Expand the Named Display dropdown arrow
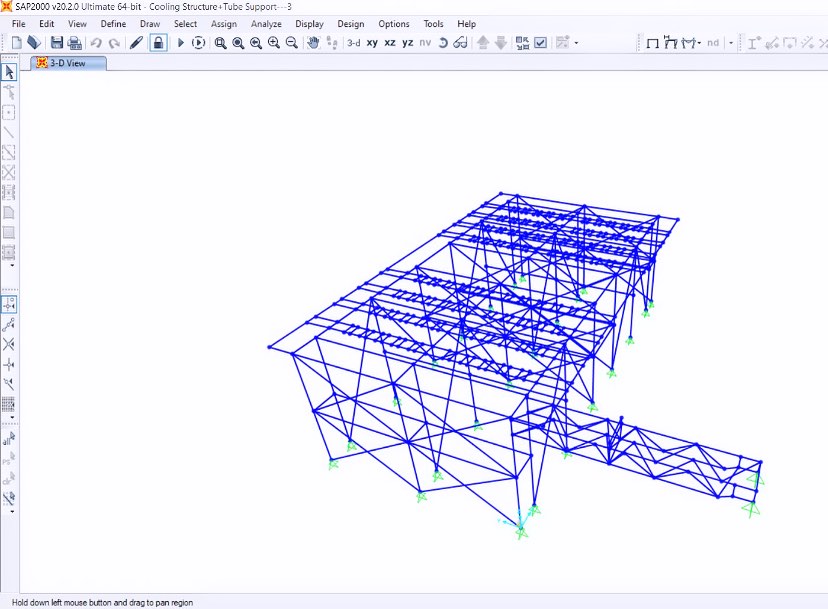 (576, 43)
